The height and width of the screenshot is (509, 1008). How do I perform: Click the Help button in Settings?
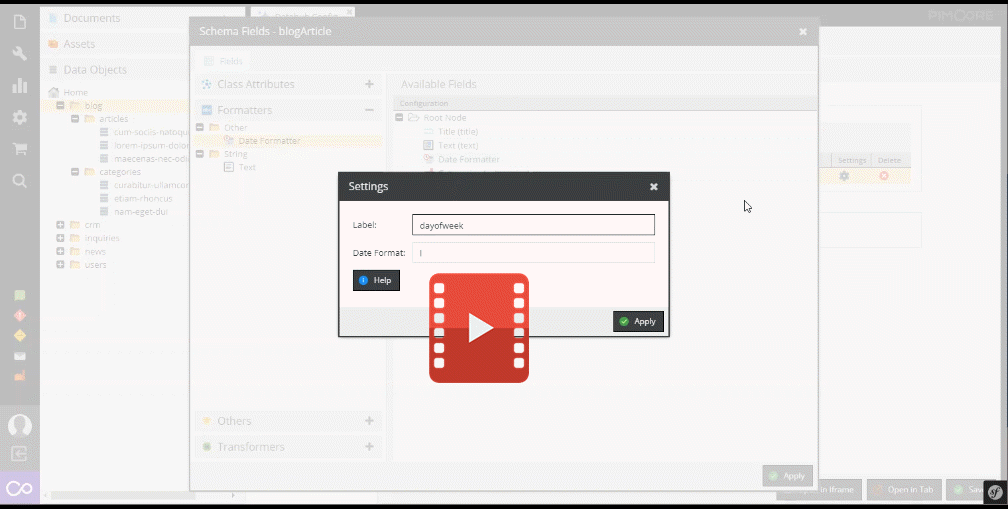376,280
